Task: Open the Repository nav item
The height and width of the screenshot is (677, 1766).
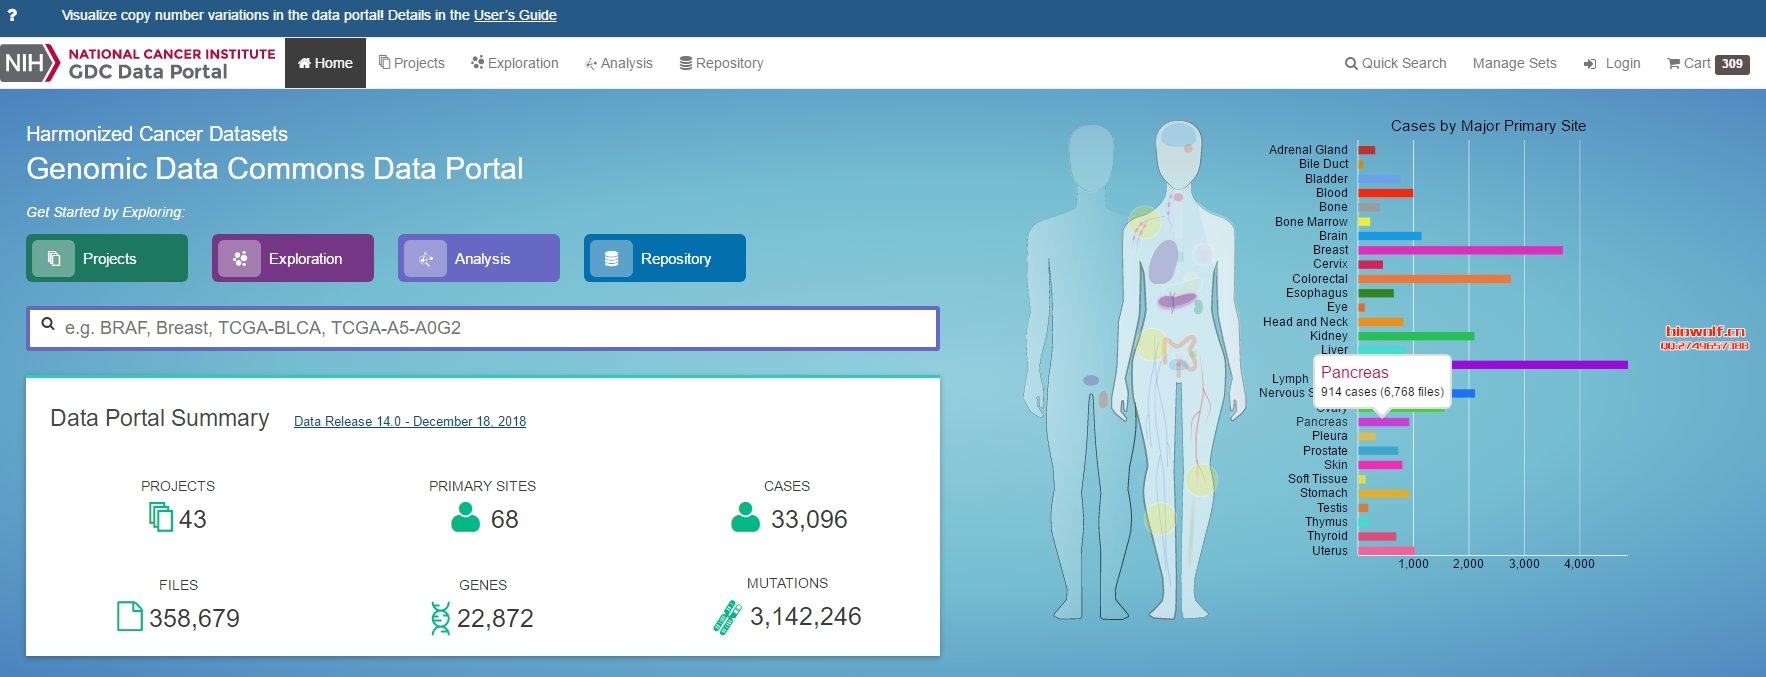Action: (721, 63)
